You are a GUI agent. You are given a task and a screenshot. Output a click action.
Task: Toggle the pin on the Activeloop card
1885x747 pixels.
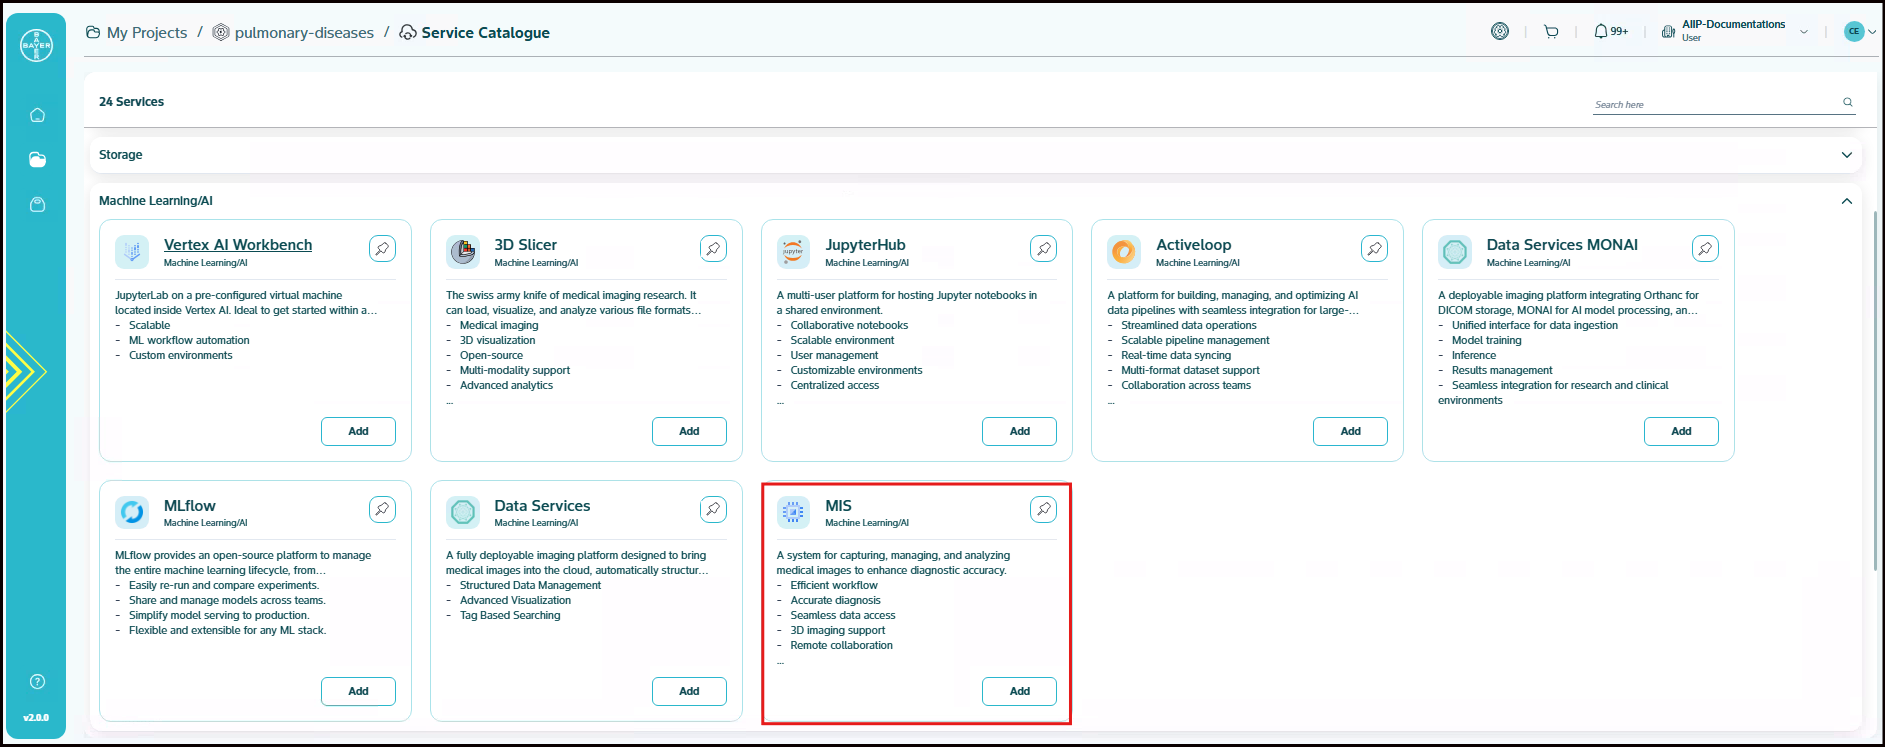[x=1374, y=248]
